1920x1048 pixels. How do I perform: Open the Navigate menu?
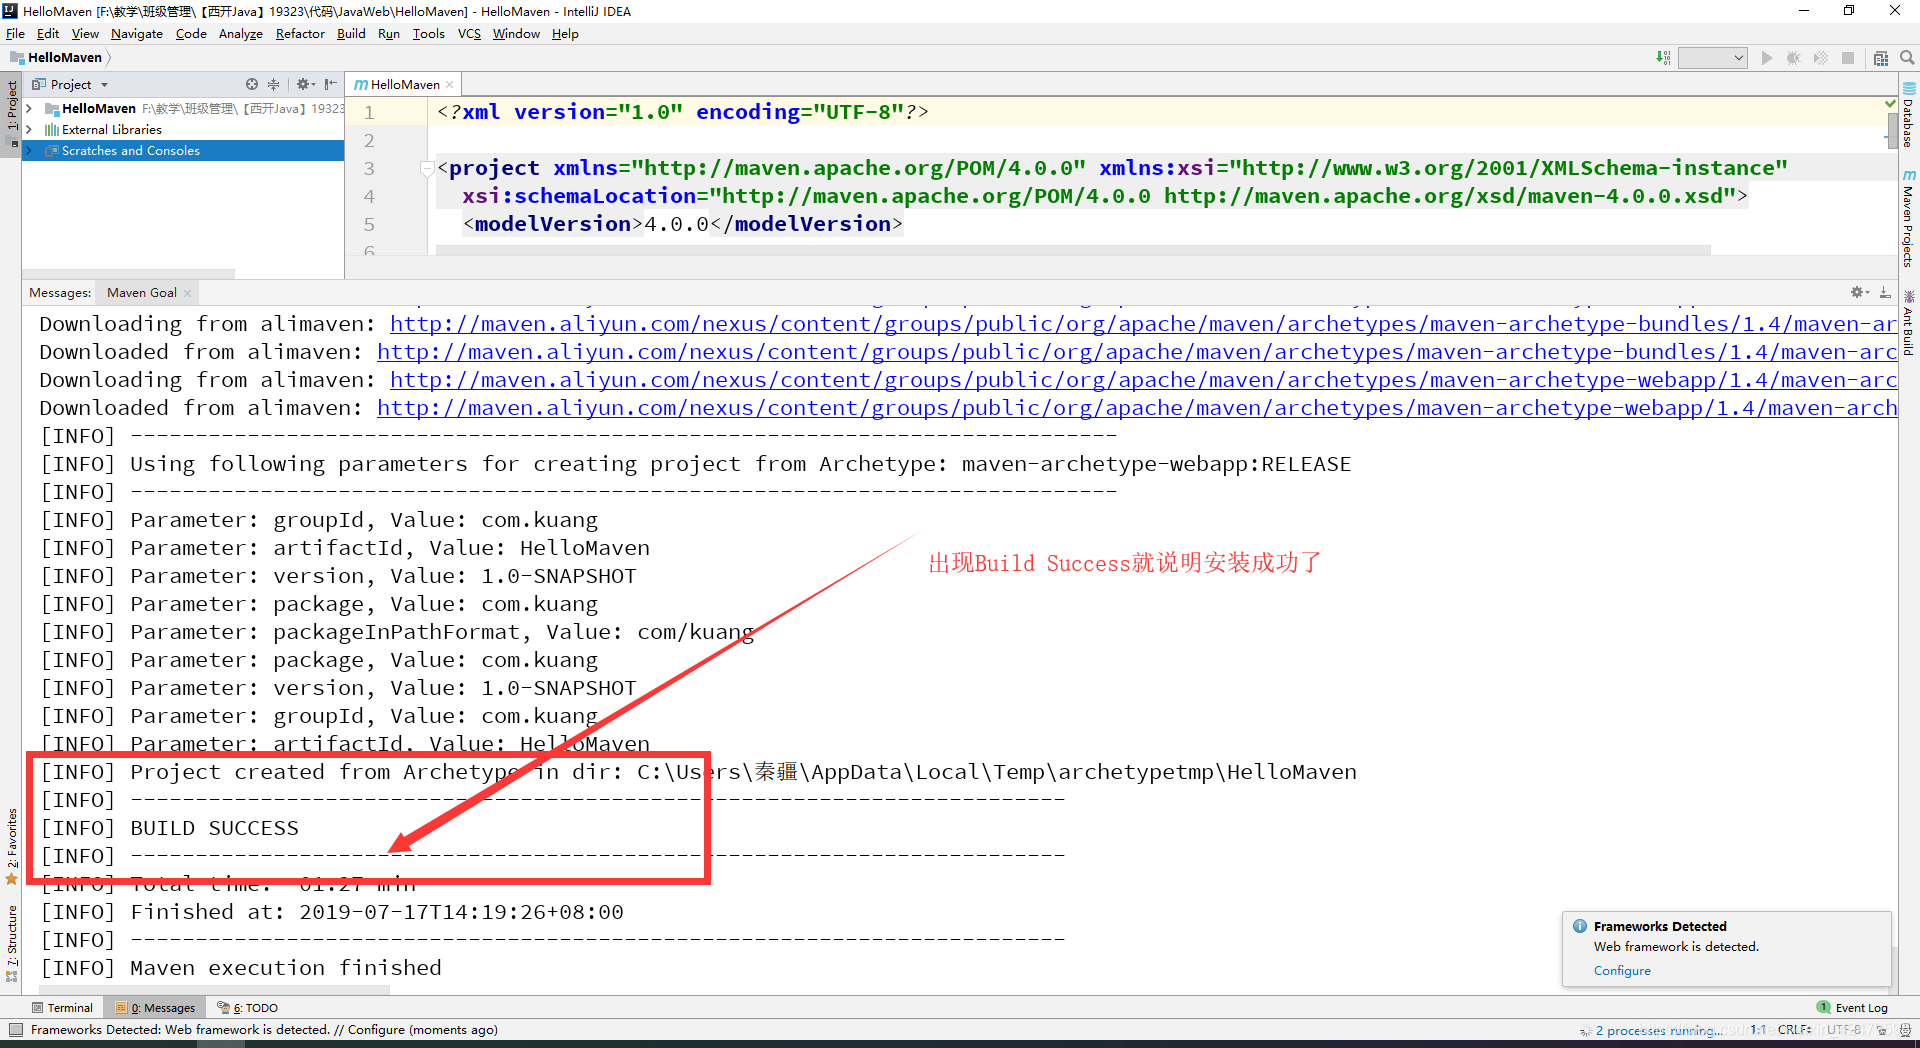click(137, 34)
